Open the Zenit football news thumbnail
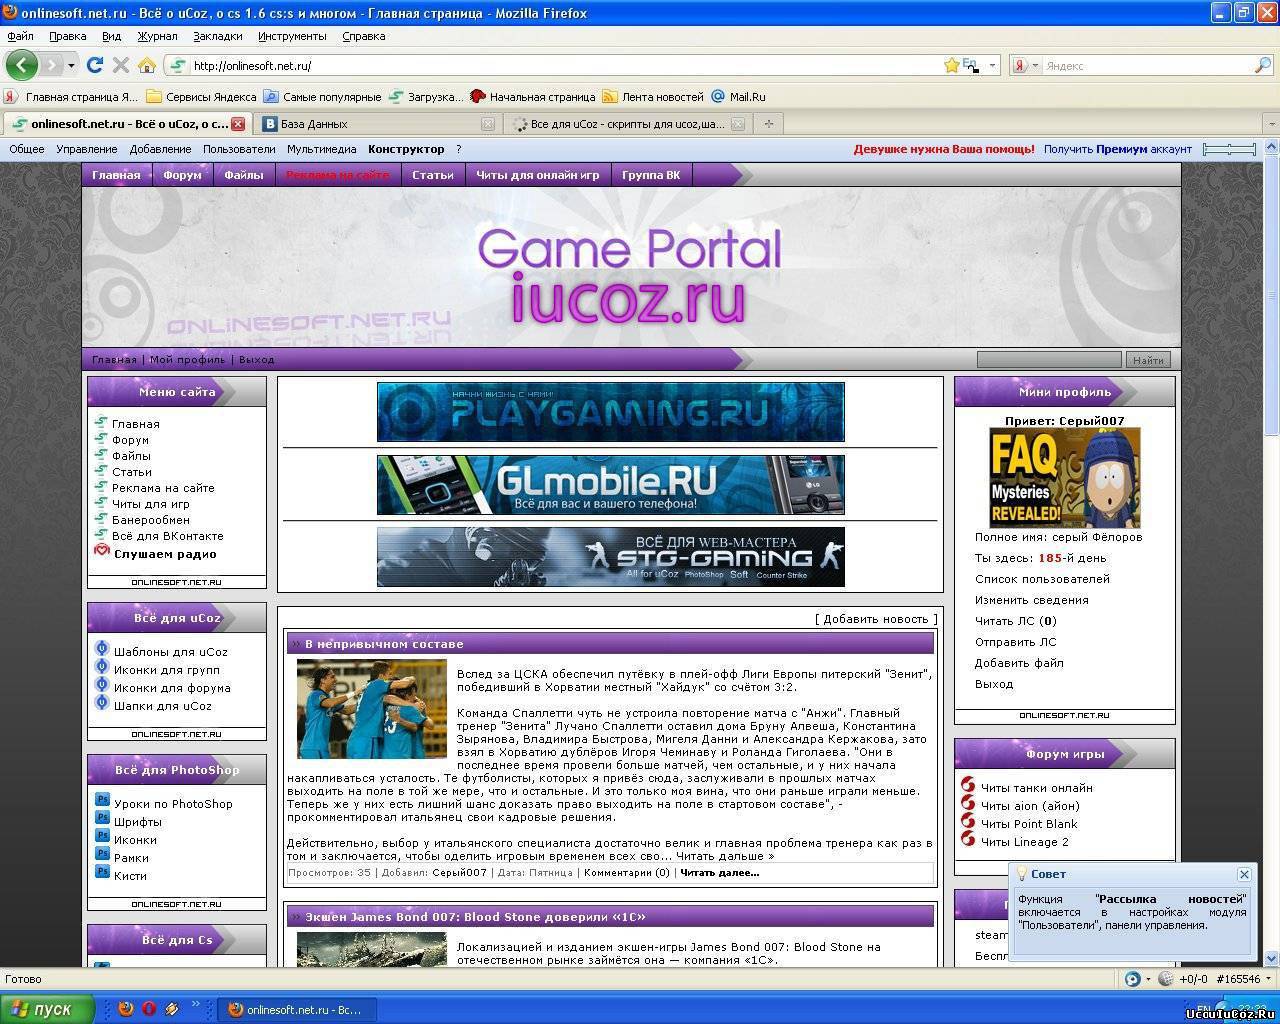 tap(372, 709)
